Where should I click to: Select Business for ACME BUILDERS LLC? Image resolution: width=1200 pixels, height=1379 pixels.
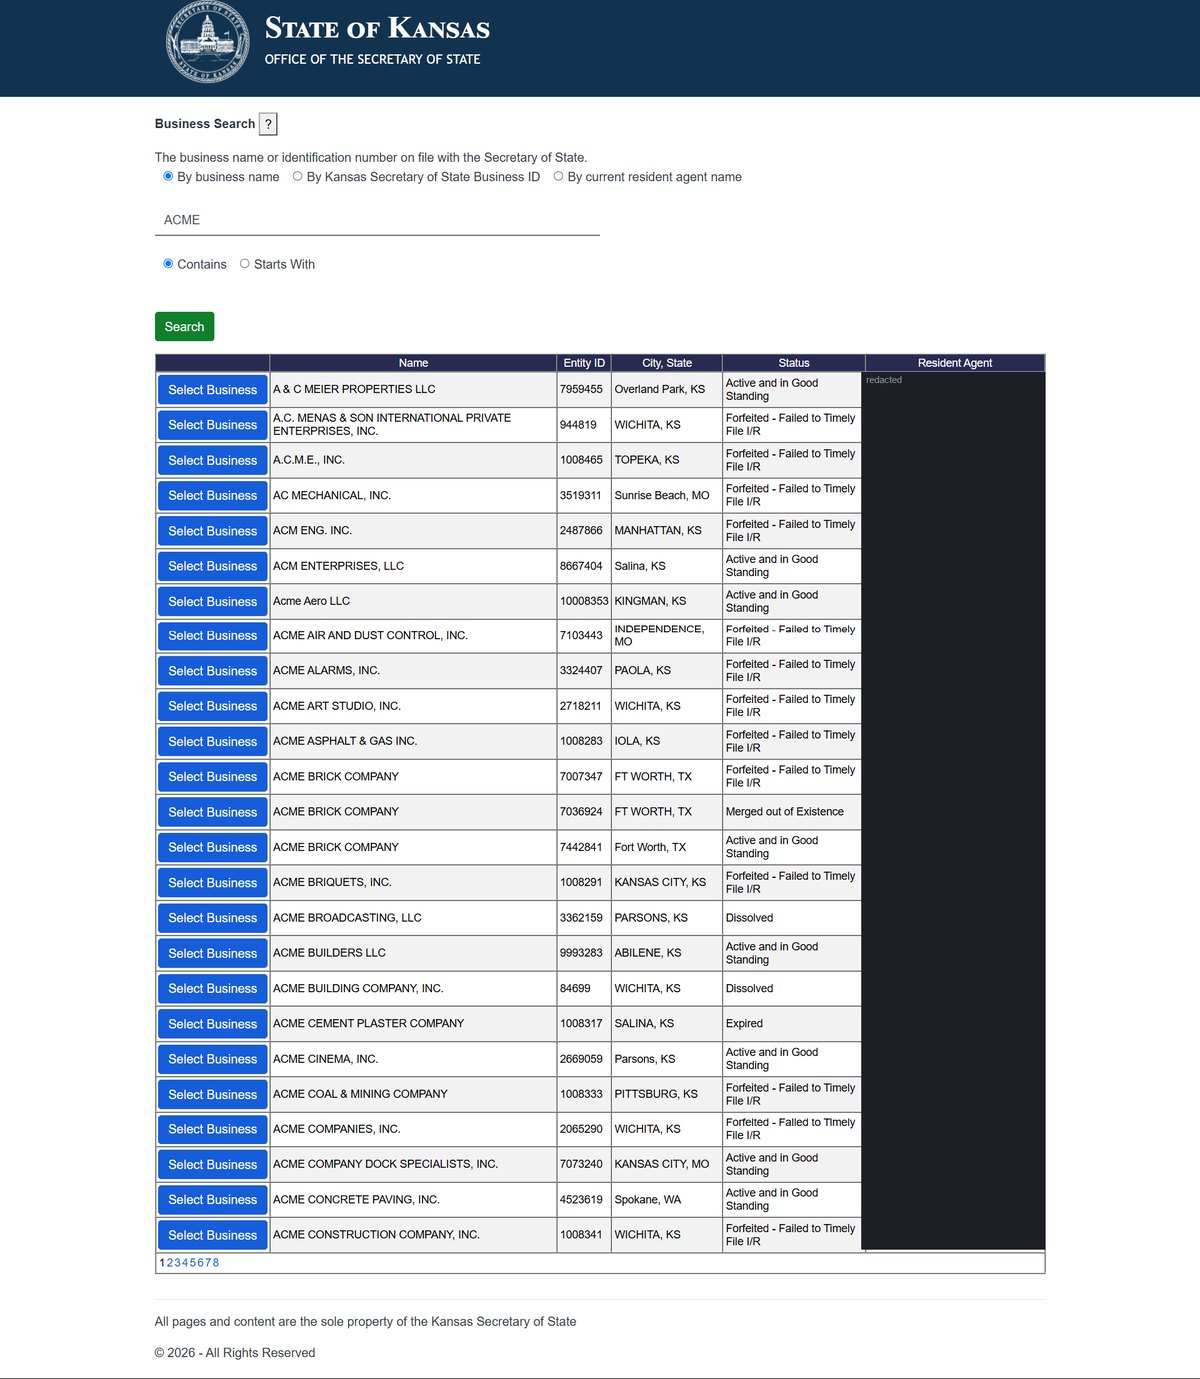click(x=212, y=954)
